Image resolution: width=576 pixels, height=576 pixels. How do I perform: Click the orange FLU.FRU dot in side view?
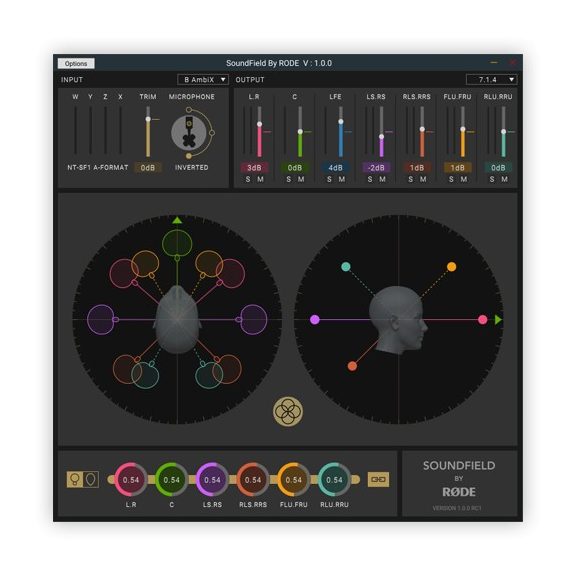tap(451, 267)
